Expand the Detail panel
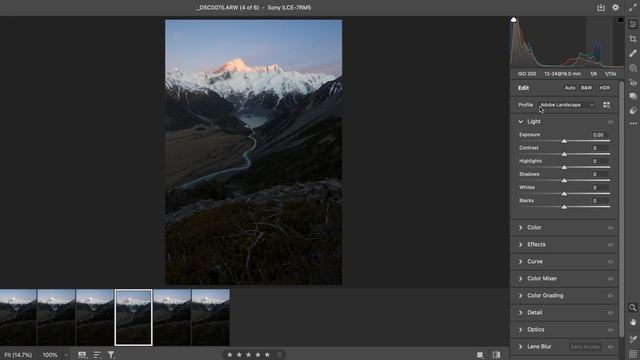640x360 pixels. 520,313
